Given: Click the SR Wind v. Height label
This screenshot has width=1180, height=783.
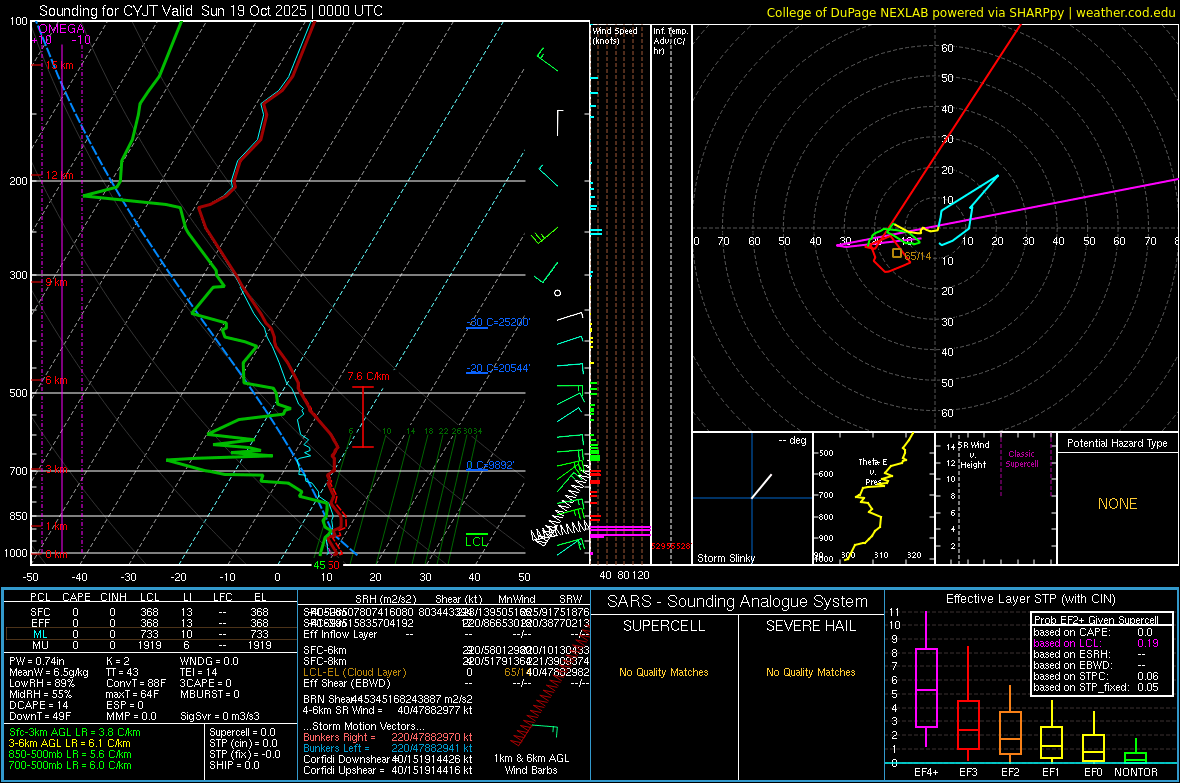Looking at the screenshot, I should (x=973, y=455).
